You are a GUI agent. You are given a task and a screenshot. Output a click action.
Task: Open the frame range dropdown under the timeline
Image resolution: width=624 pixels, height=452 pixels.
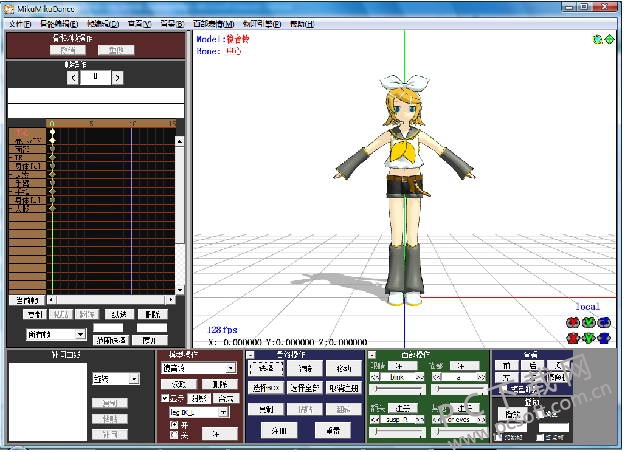point(56,334)
